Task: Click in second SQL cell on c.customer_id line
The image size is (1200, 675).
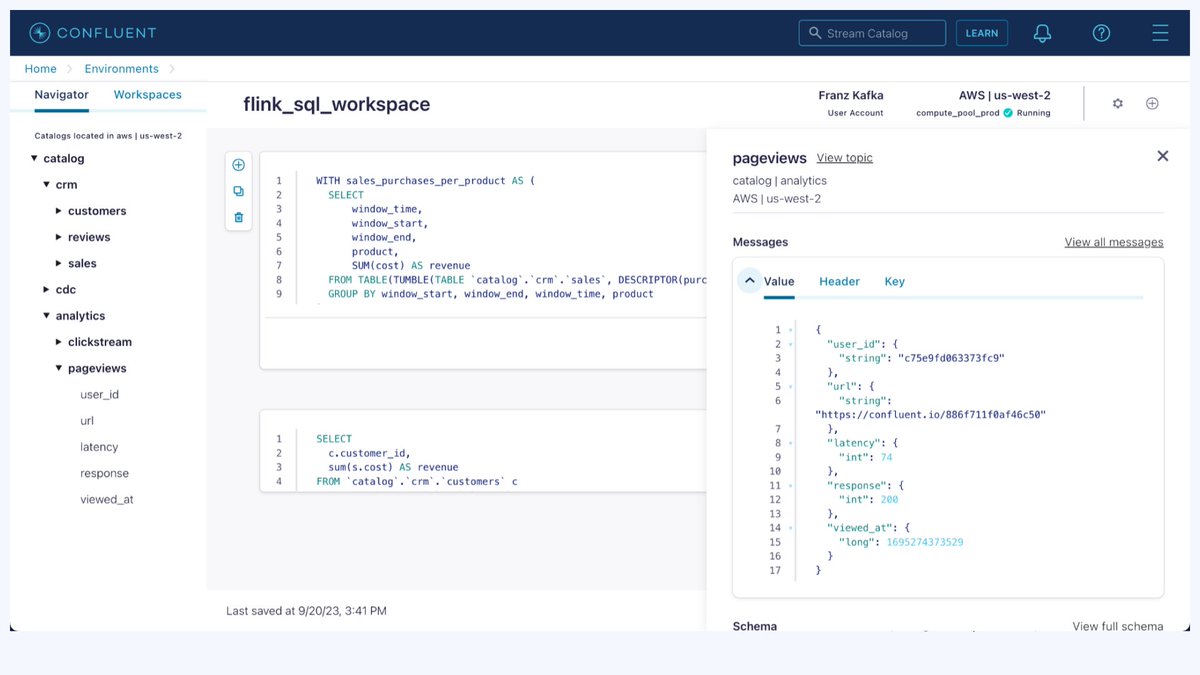Action: click(369, 453)
